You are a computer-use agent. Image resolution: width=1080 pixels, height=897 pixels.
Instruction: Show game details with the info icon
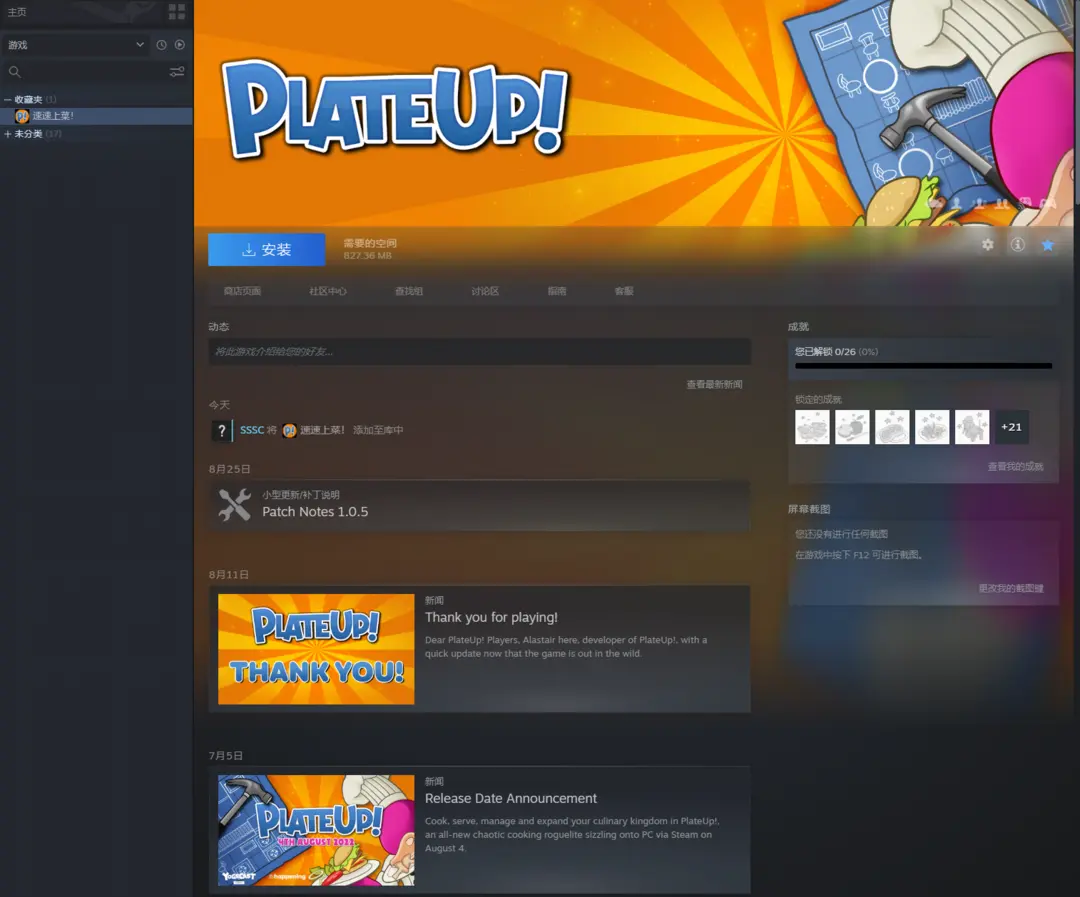(1017, 245)
